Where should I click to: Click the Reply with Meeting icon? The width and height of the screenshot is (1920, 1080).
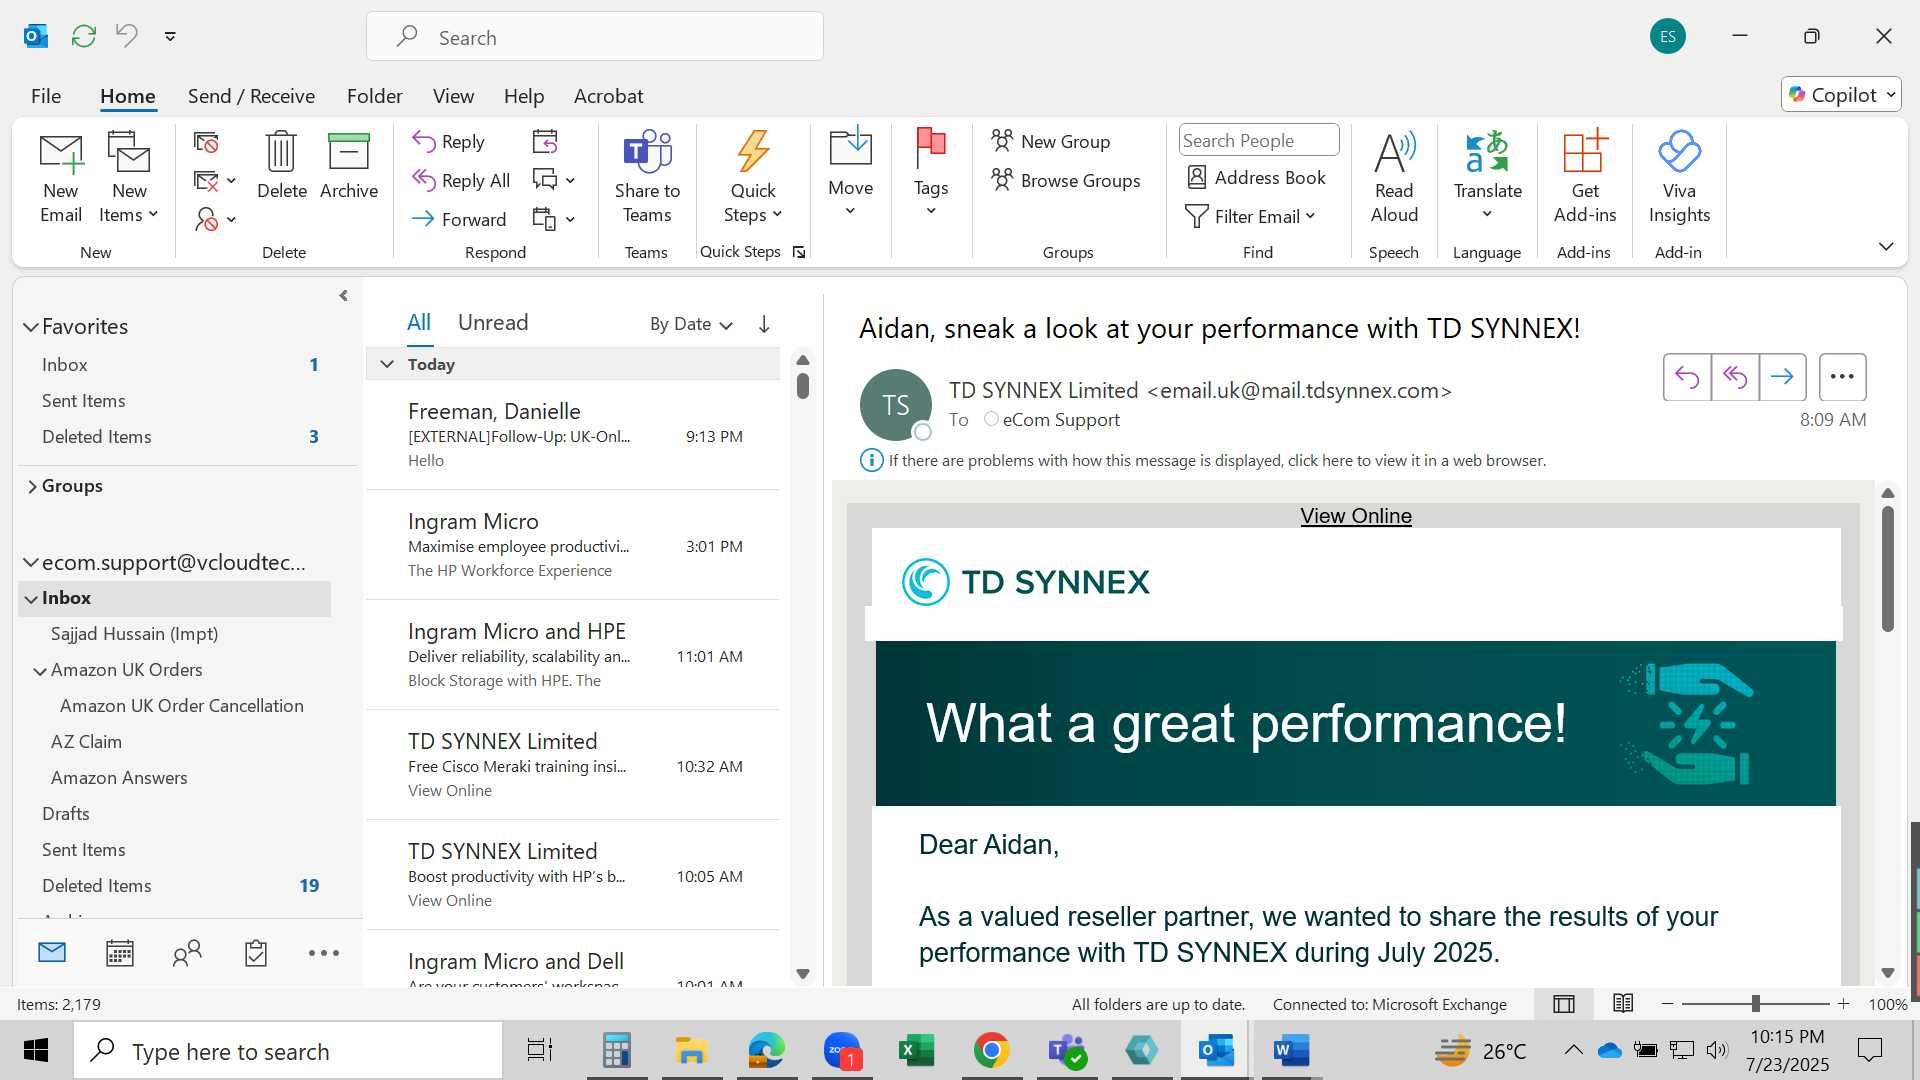(x=545, y=142)
